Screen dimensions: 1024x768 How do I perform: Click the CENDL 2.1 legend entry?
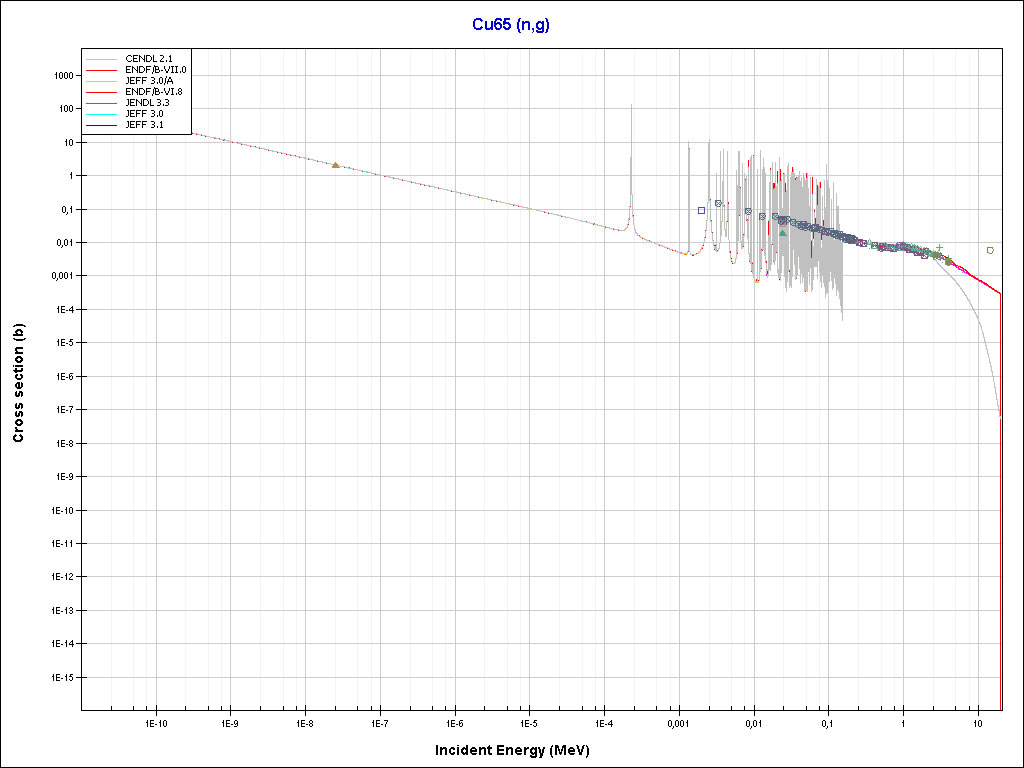click(x=150, y=60)
